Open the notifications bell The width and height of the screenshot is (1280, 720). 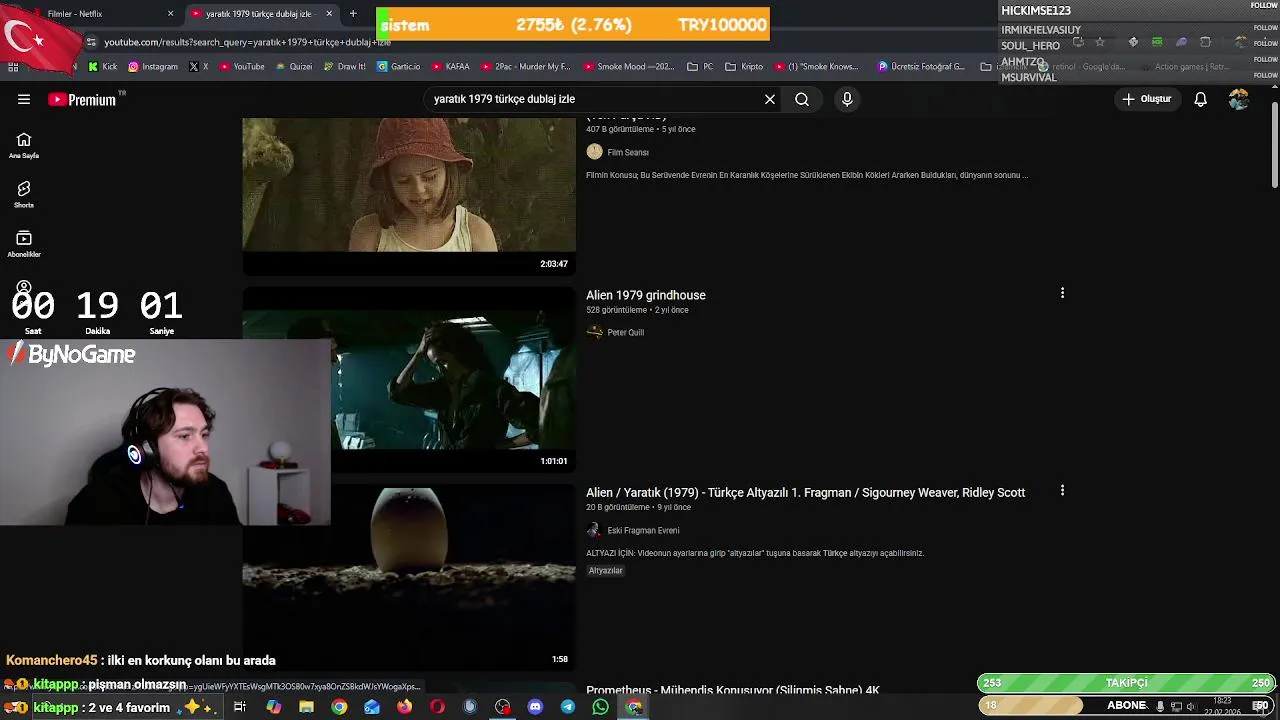(1200, 99)
